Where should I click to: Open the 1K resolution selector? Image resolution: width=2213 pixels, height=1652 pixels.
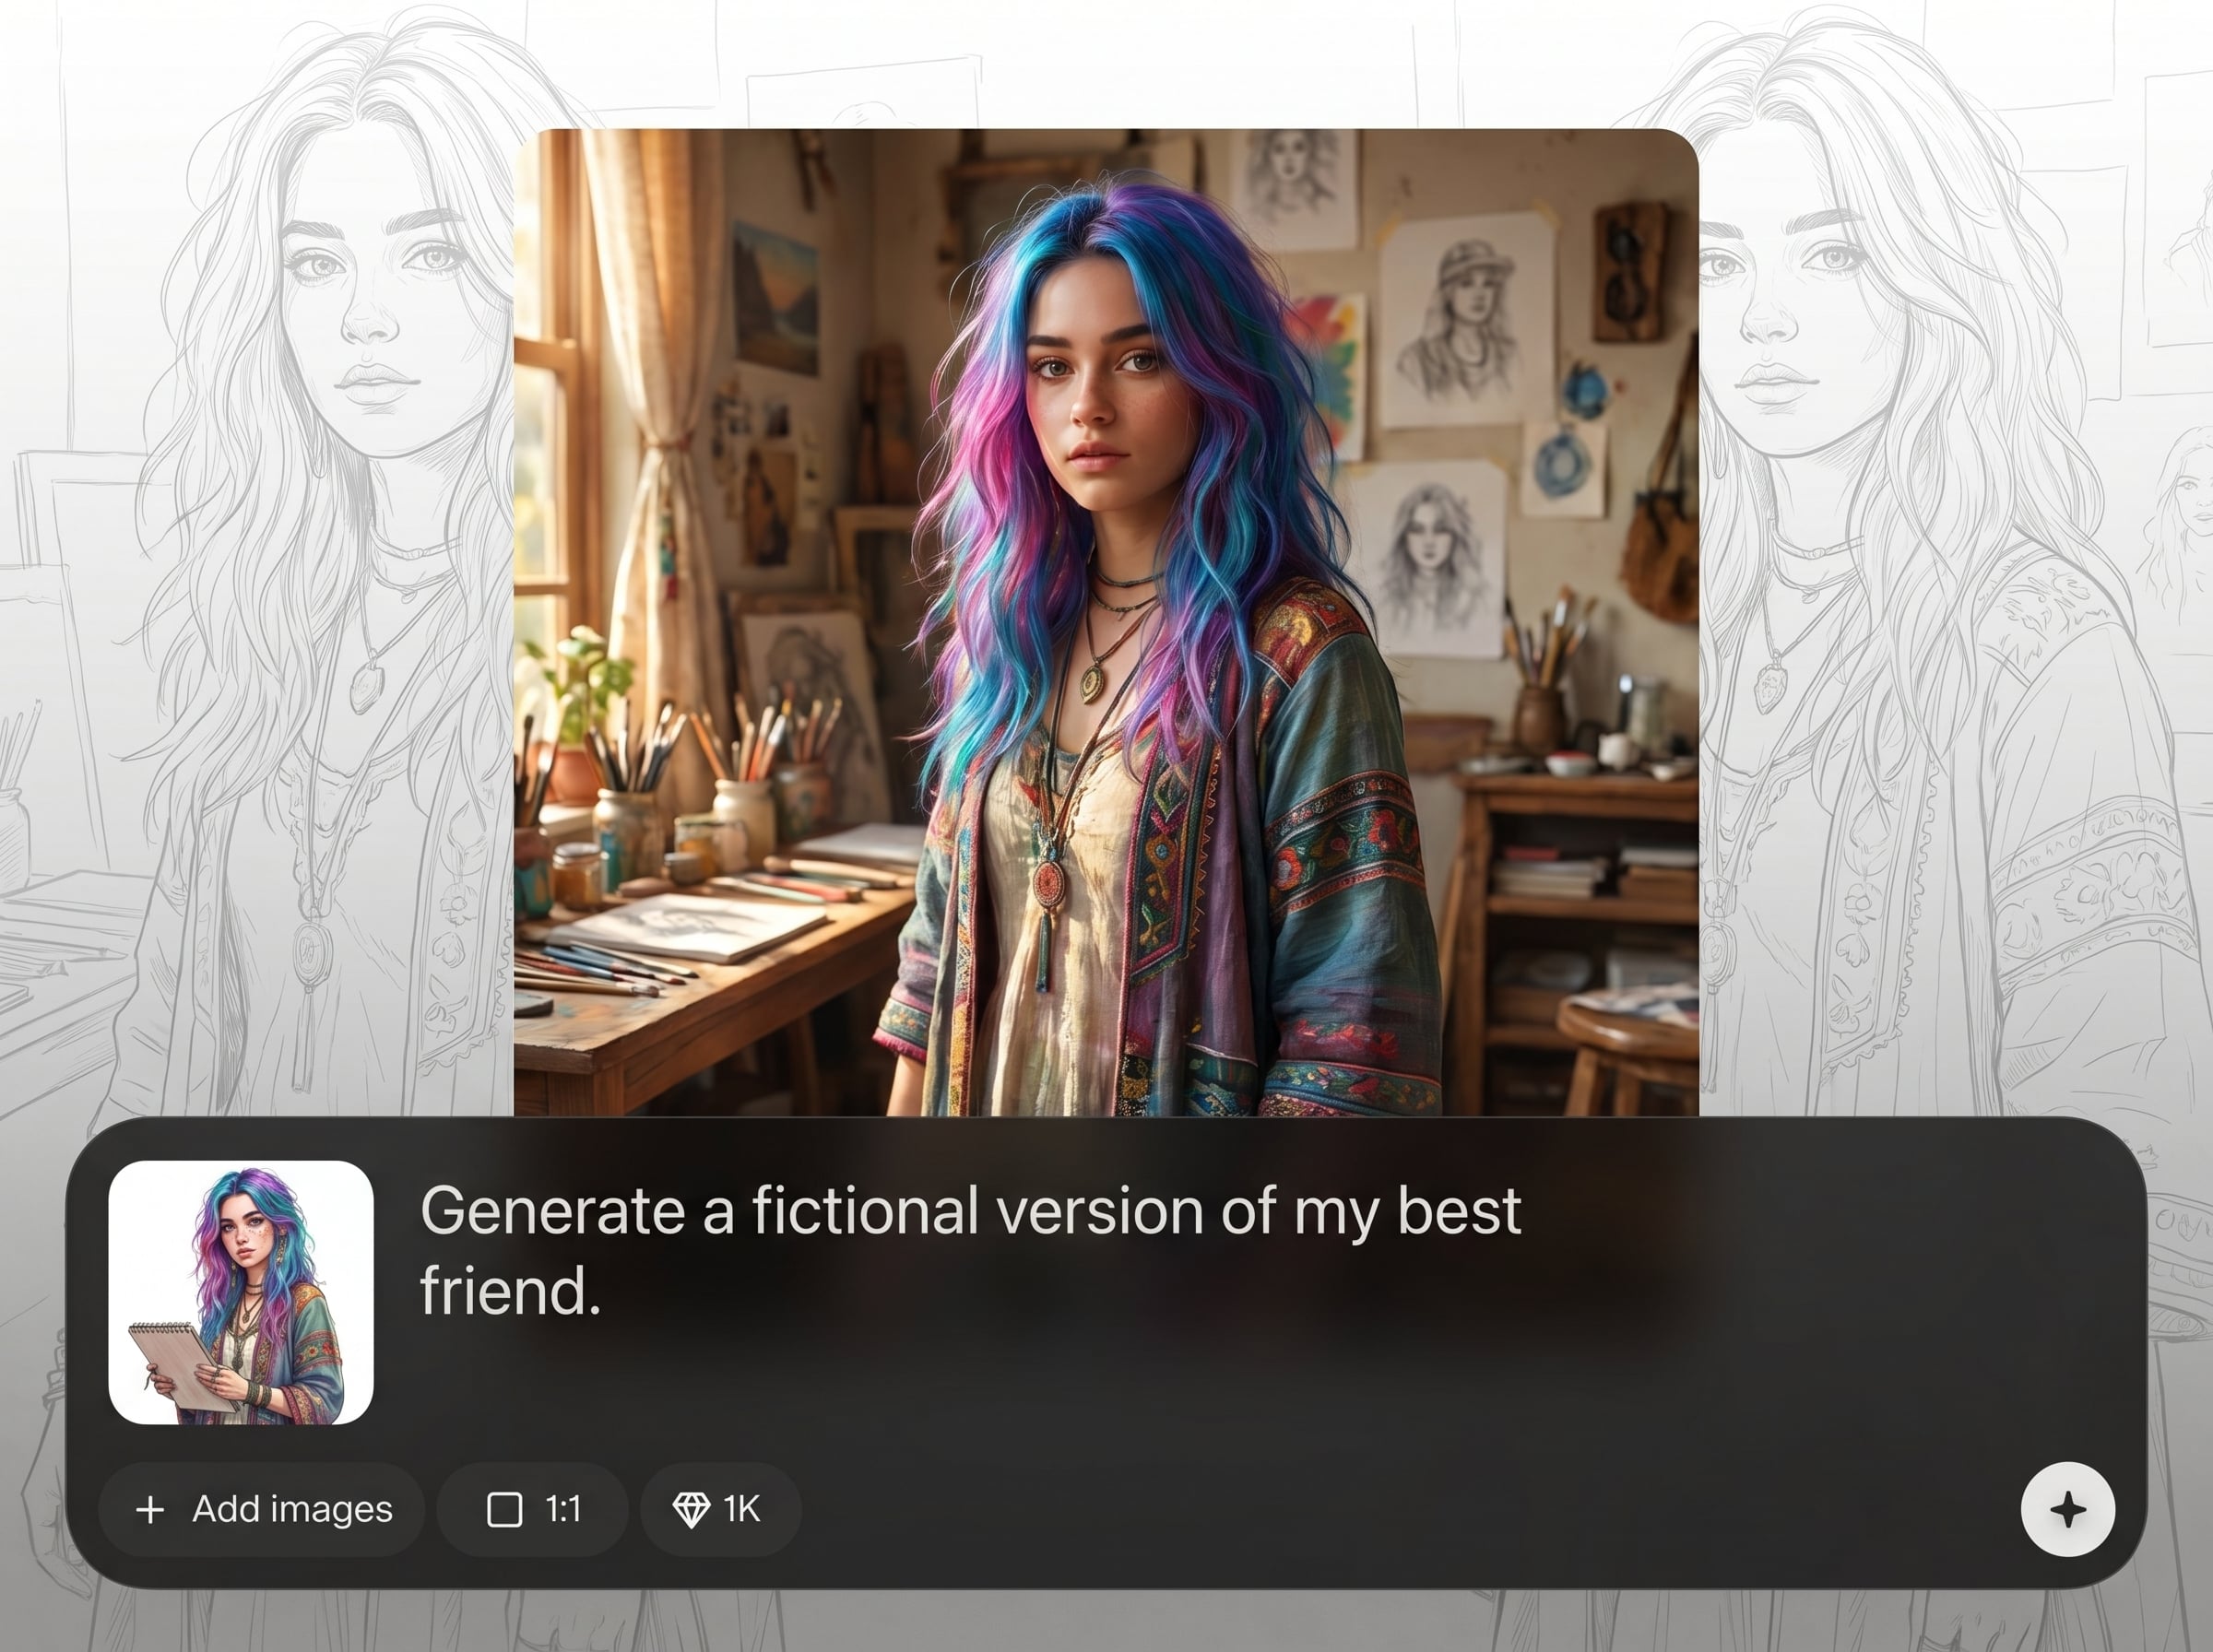pyautogui.click(x=720, y=1509)
